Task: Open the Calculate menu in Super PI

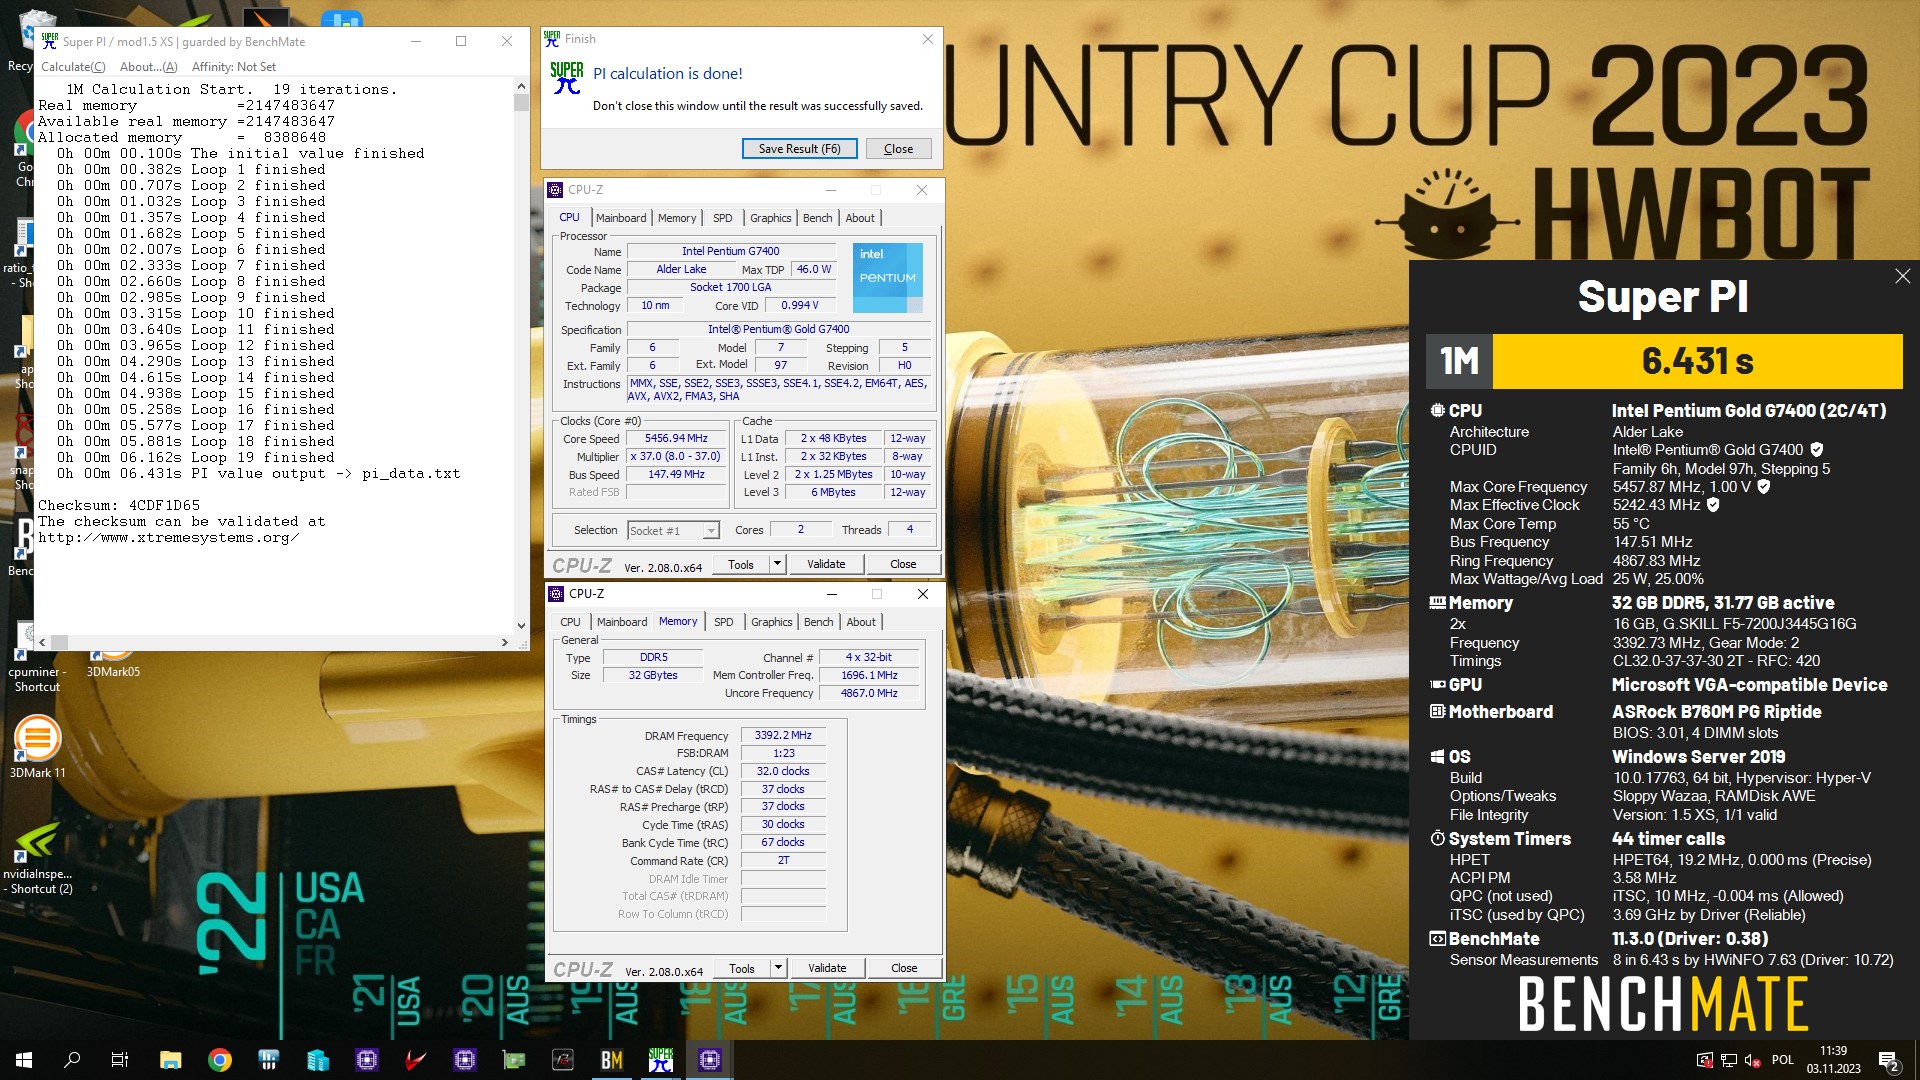Action: click(x=73, y=67)
